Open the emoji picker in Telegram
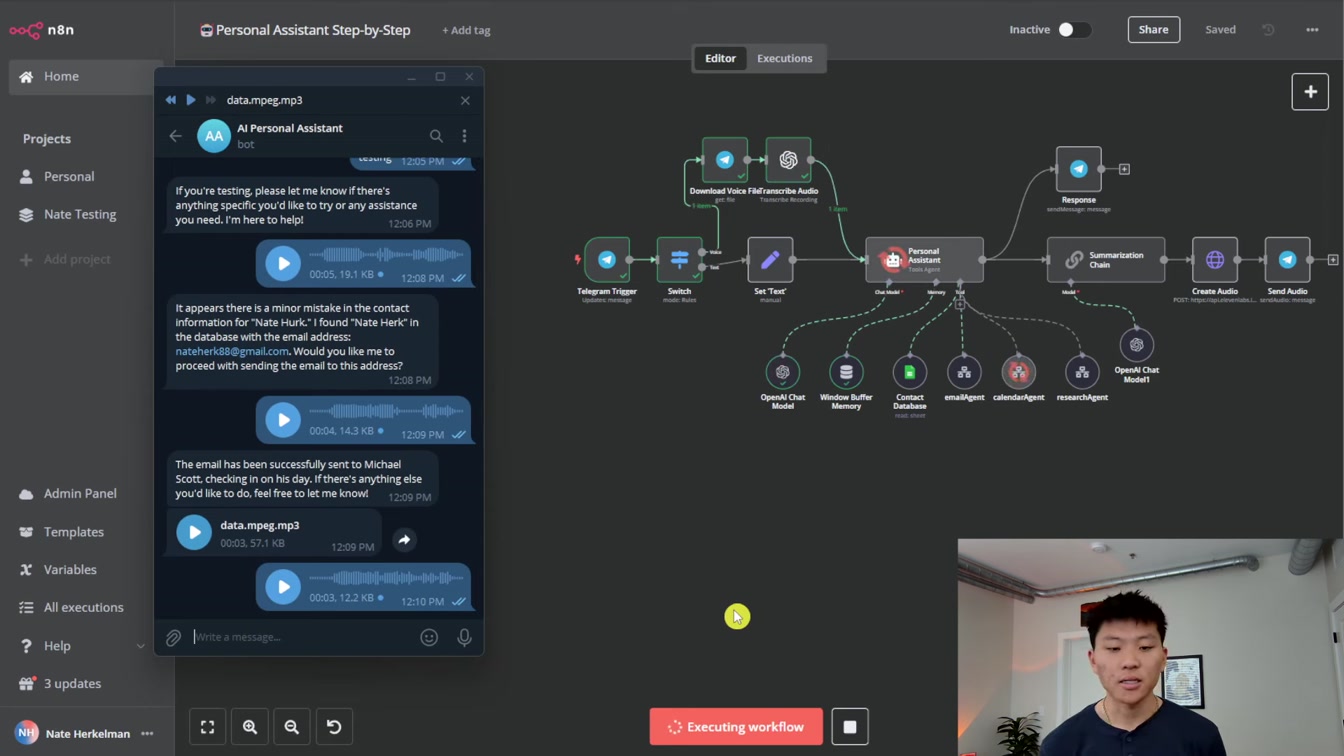 pos(429,637)
